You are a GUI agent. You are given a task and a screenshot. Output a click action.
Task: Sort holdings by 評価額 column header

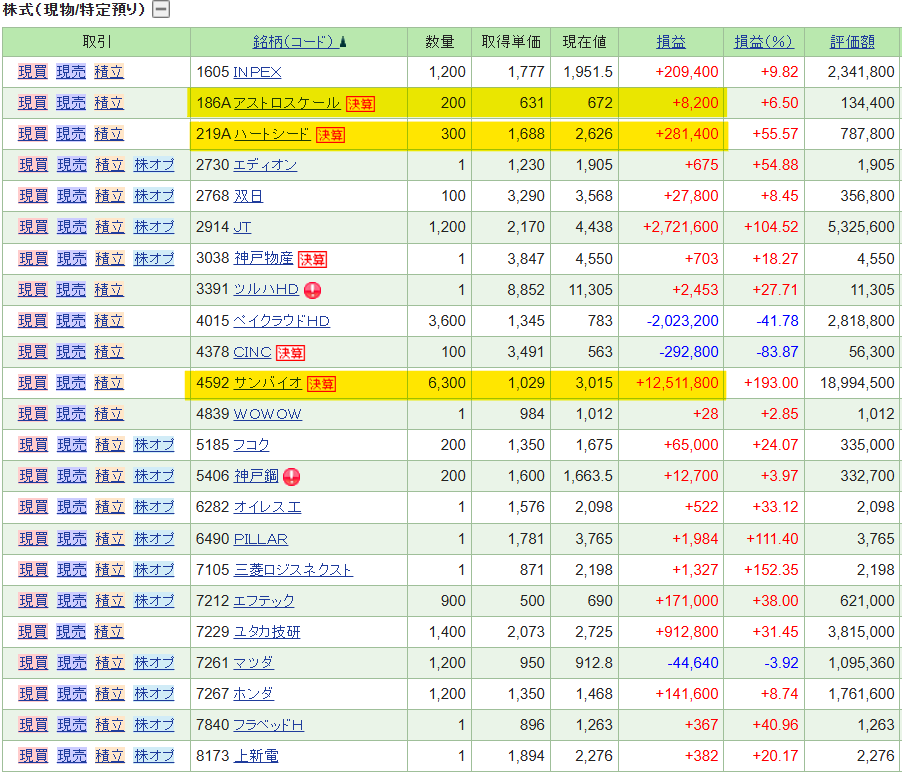pos(852,42)
